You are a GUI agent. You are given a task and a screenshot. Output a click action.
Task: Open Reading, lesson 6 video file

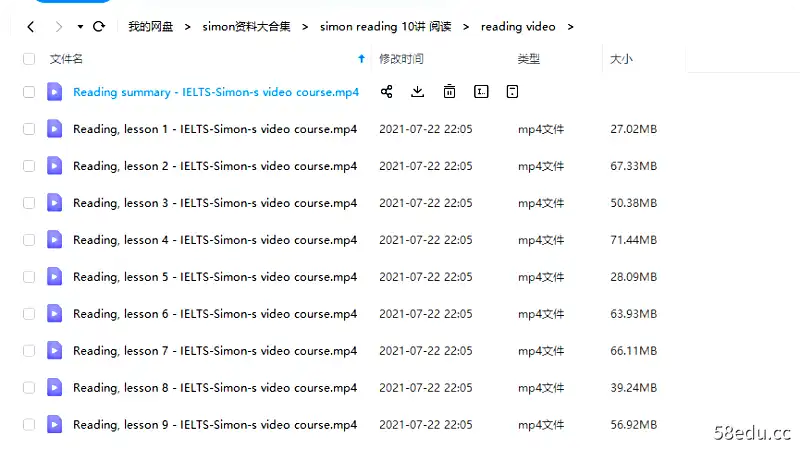[x=215, y=314]
